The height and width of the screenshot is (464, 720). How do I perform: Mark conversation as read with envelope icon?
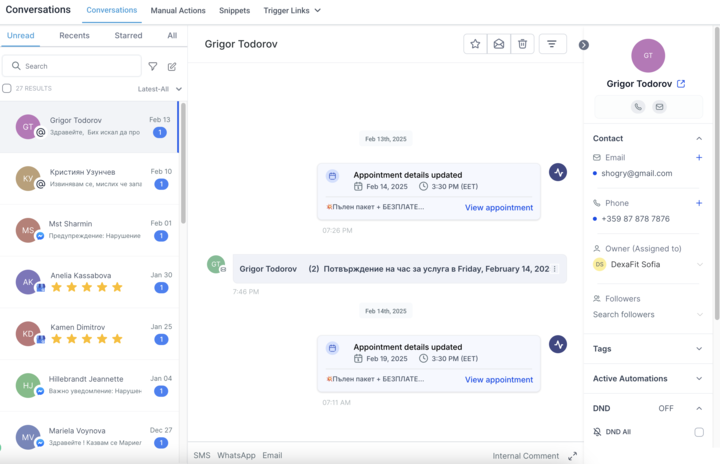(499, 44)
